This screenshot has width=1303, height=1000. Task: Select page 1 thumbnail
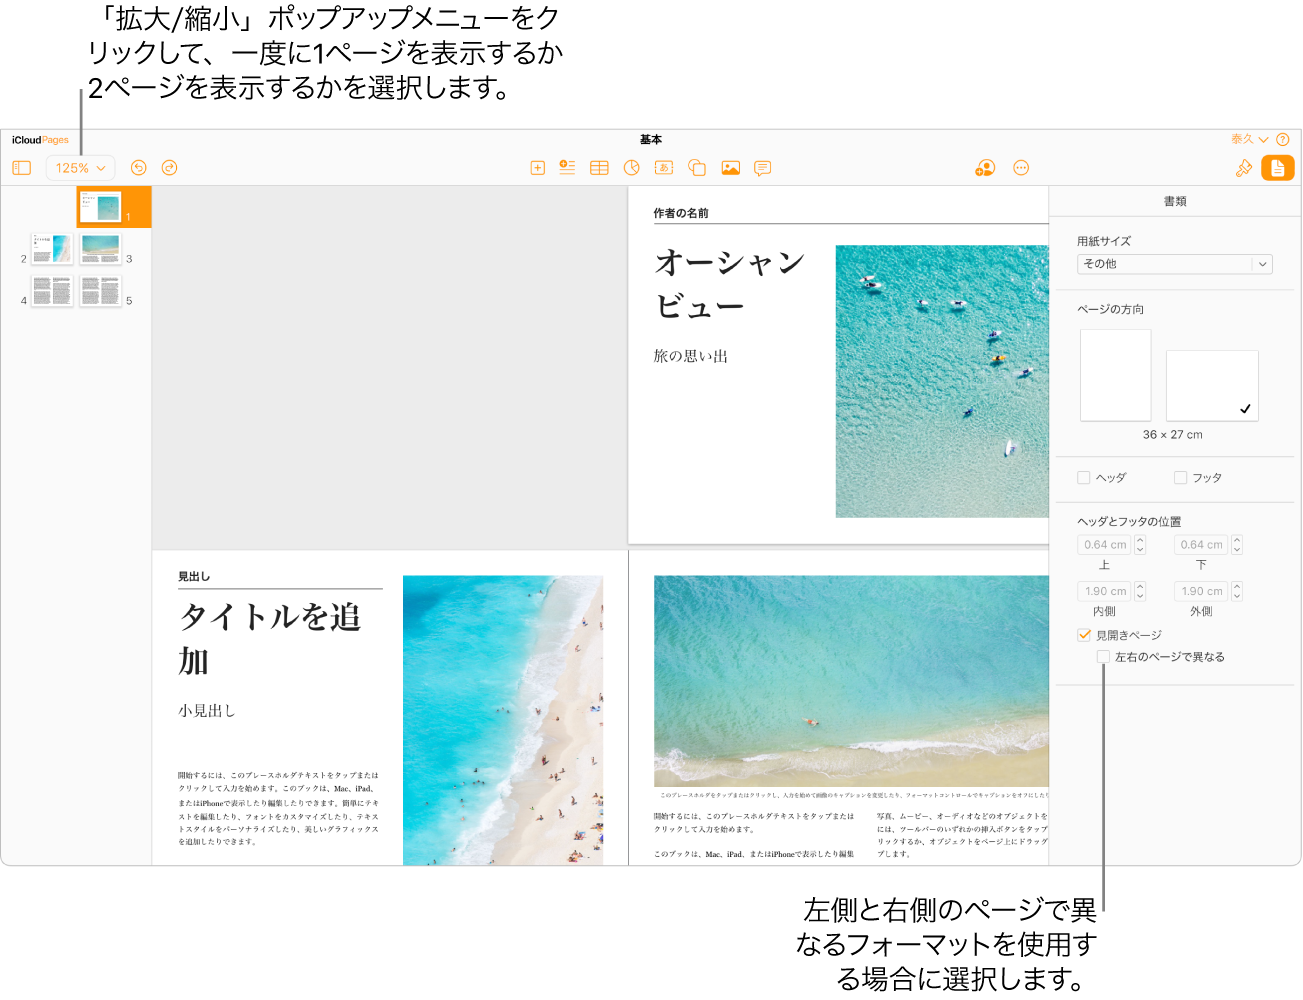[100, 207]
